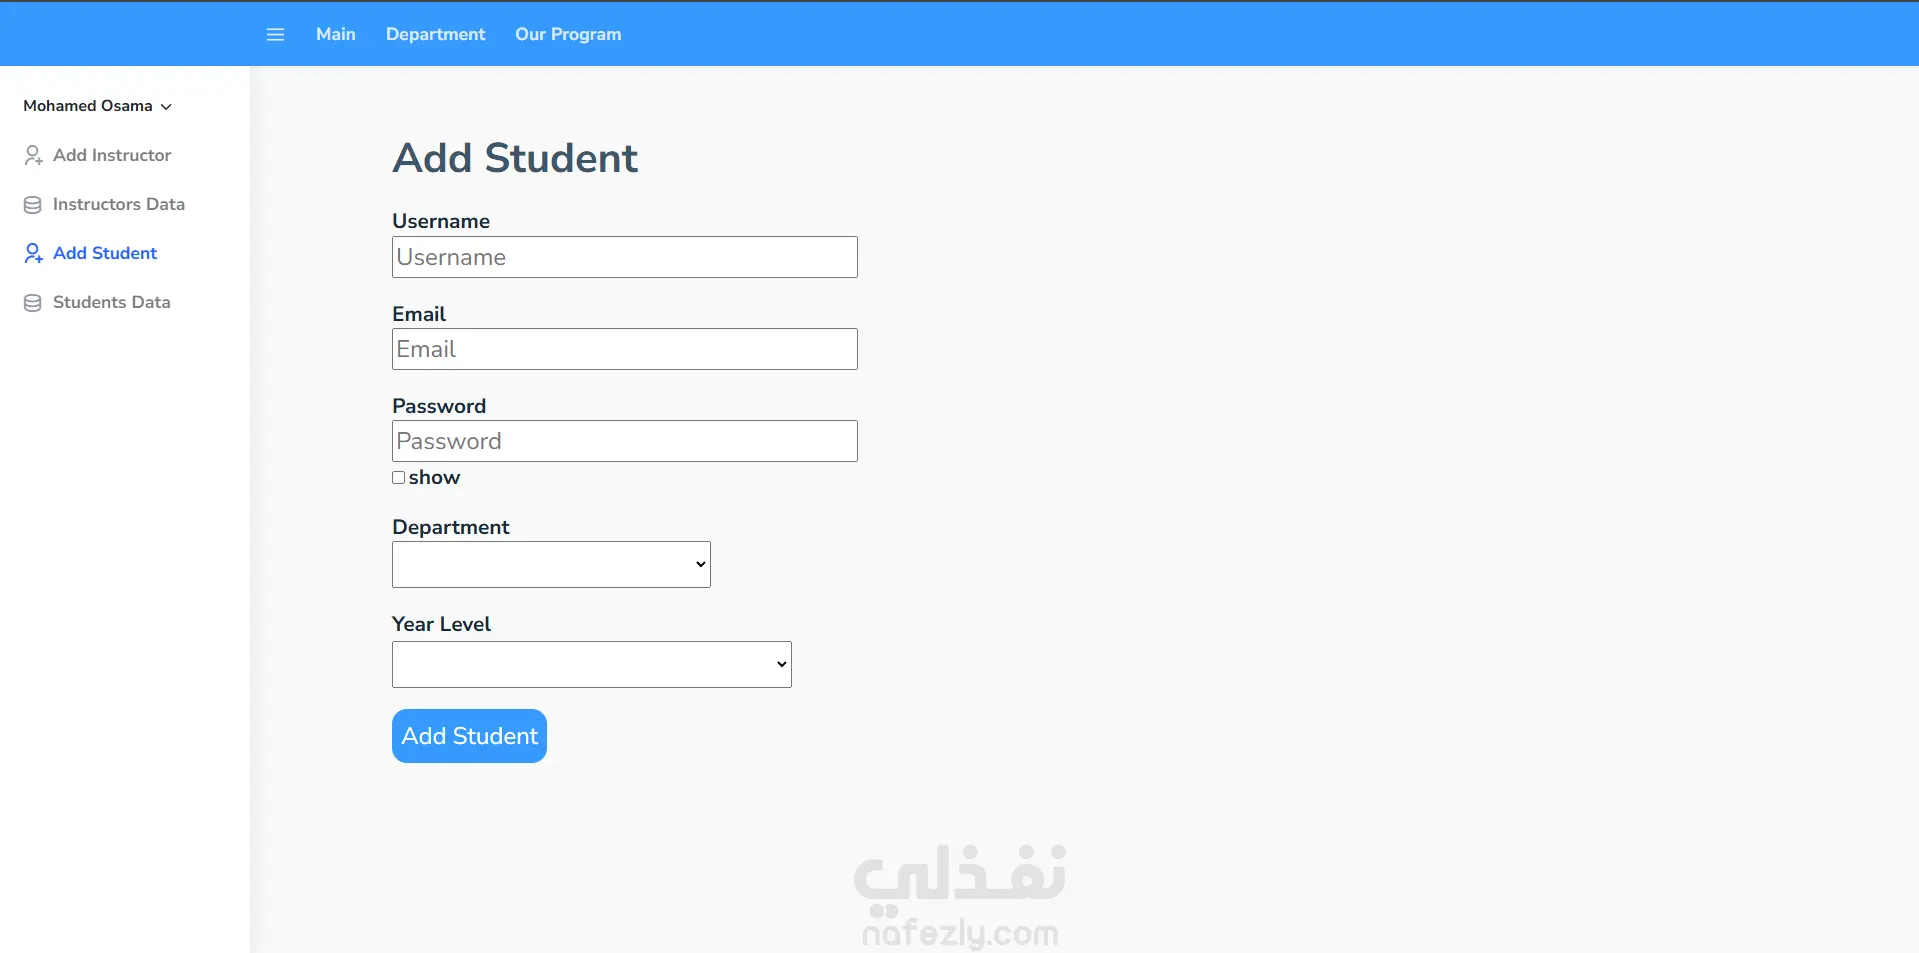Toggle the show password checkbox

coord(399,478)
